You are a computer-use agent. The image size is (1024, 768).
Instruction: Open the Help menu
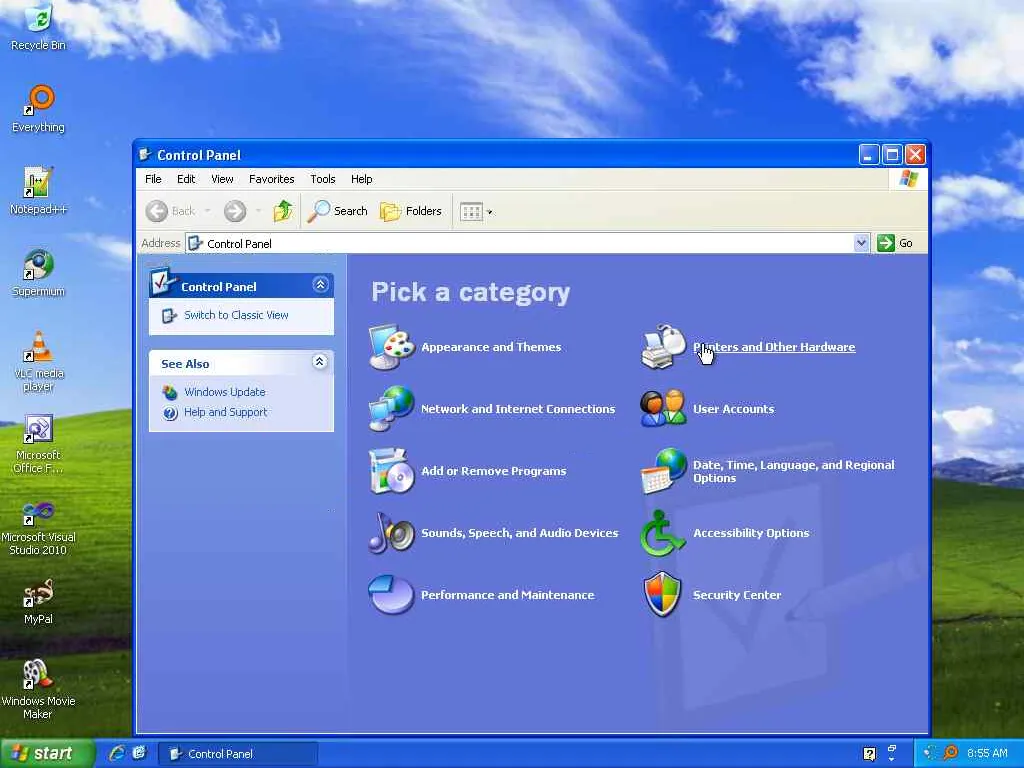pyautogui.click(x=361, y=179)
